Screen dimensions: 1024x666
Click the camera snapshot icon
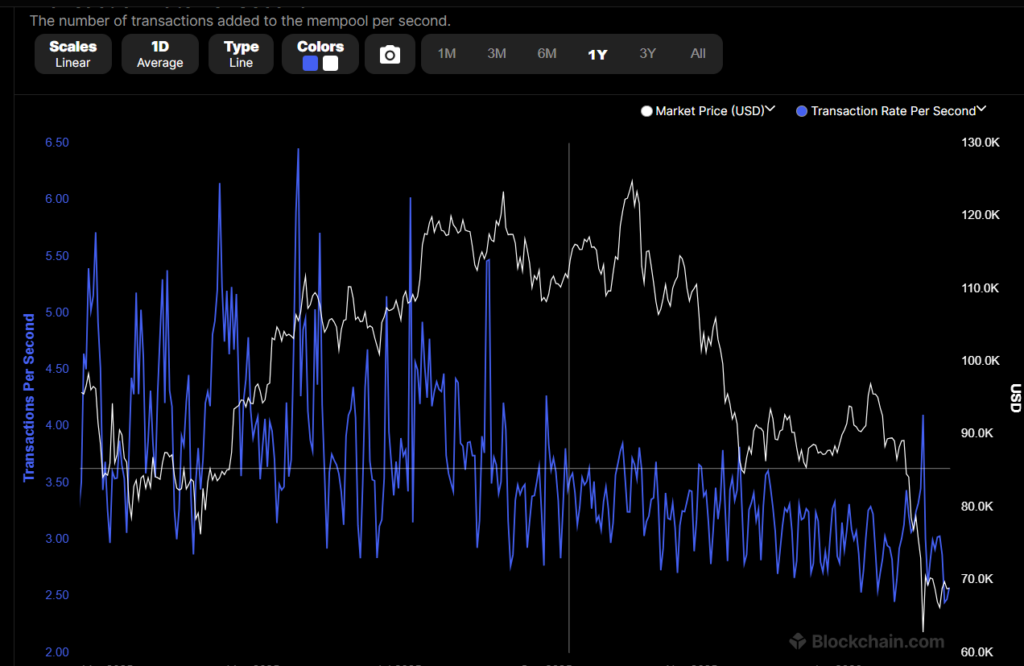pos(390,55)
